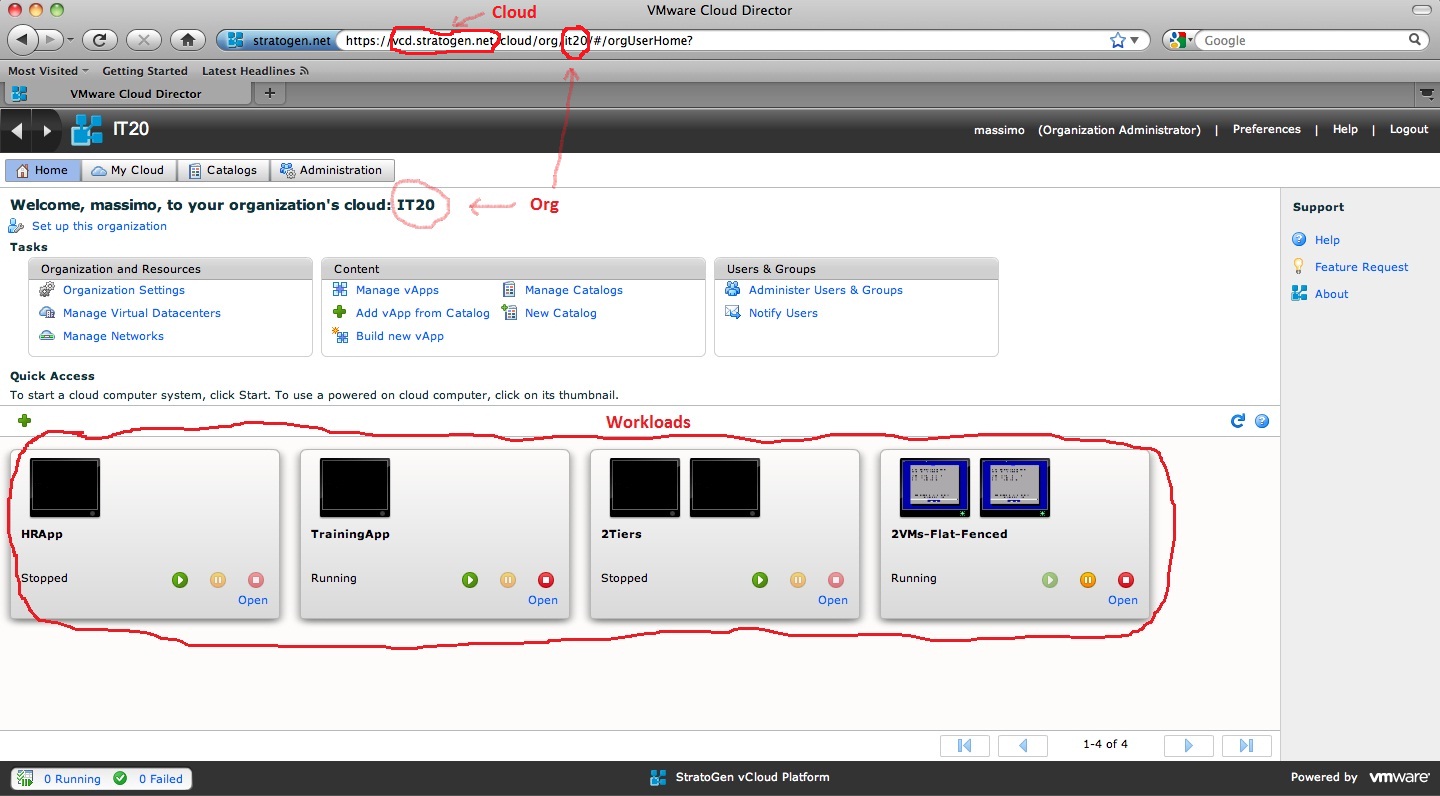Screen dimensions: 1440x796
Task: Go to previous page of vApps
Action: [1023, 745]
